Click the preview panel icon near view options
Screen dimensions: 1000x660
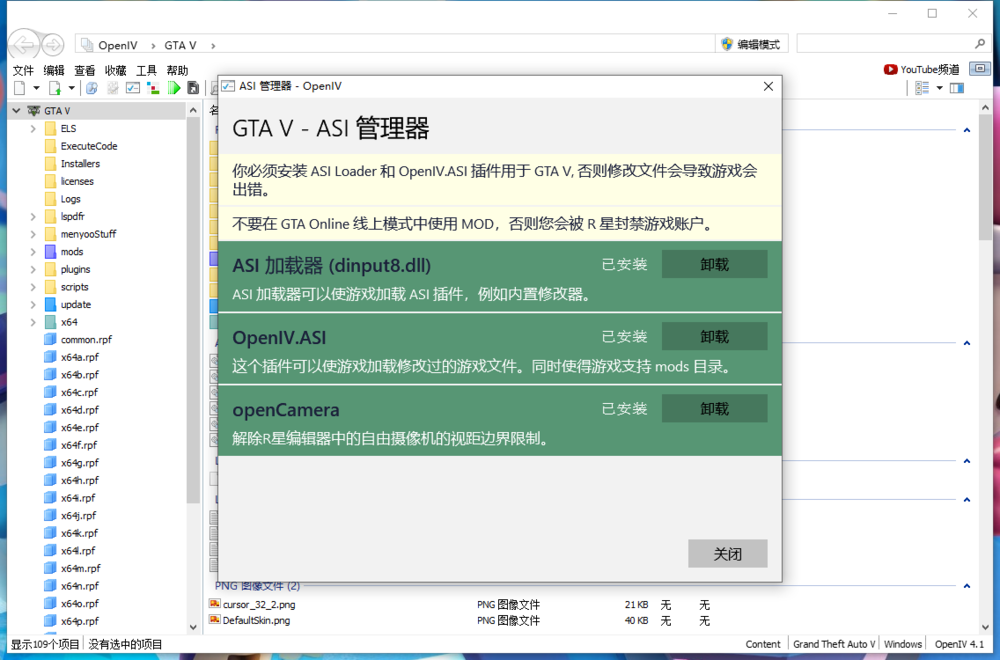click(x=980, y=68)
